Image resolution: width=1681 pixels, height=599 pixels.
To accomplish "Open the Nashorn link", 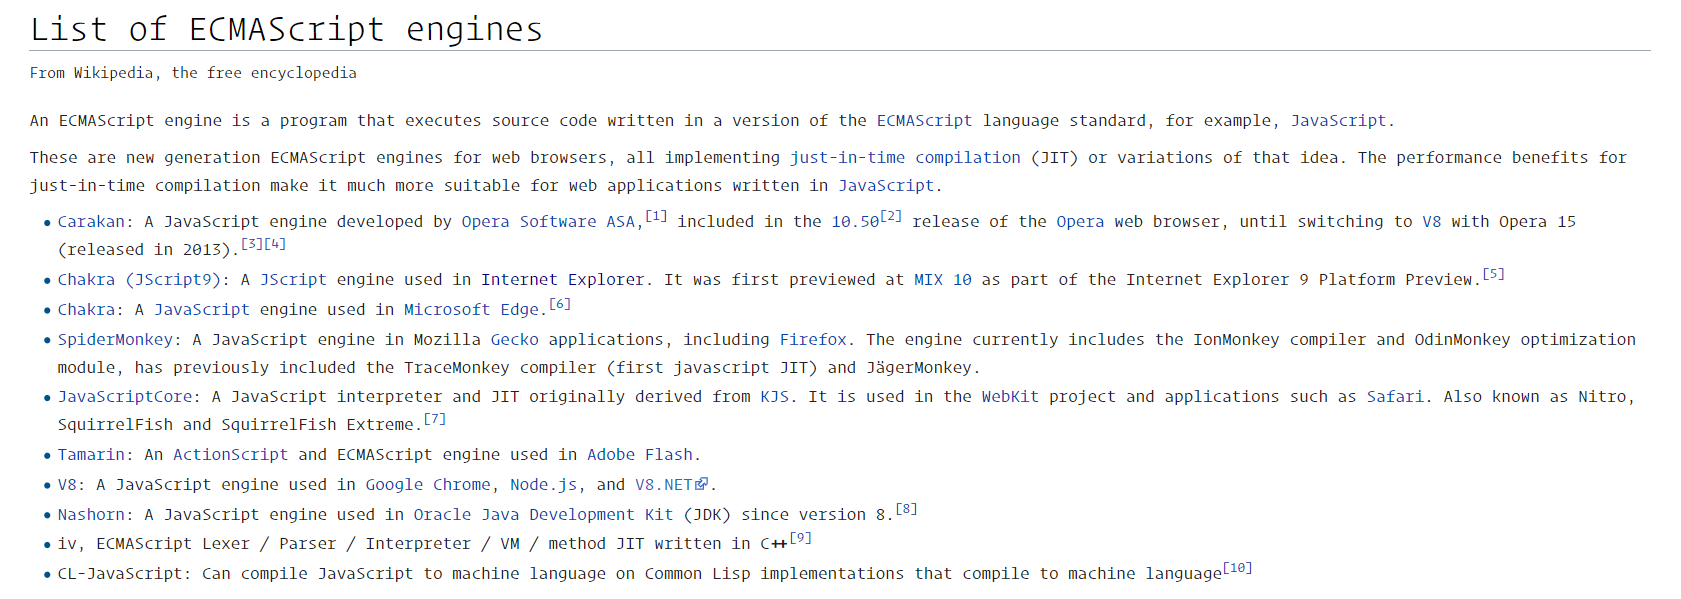I will pyautogui.click(x=91, y=515).
